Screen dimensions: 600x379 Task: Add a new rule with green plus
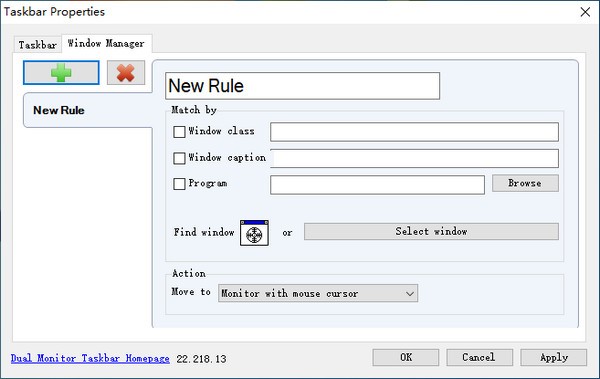pyautogui.click(x=61, y=72)
